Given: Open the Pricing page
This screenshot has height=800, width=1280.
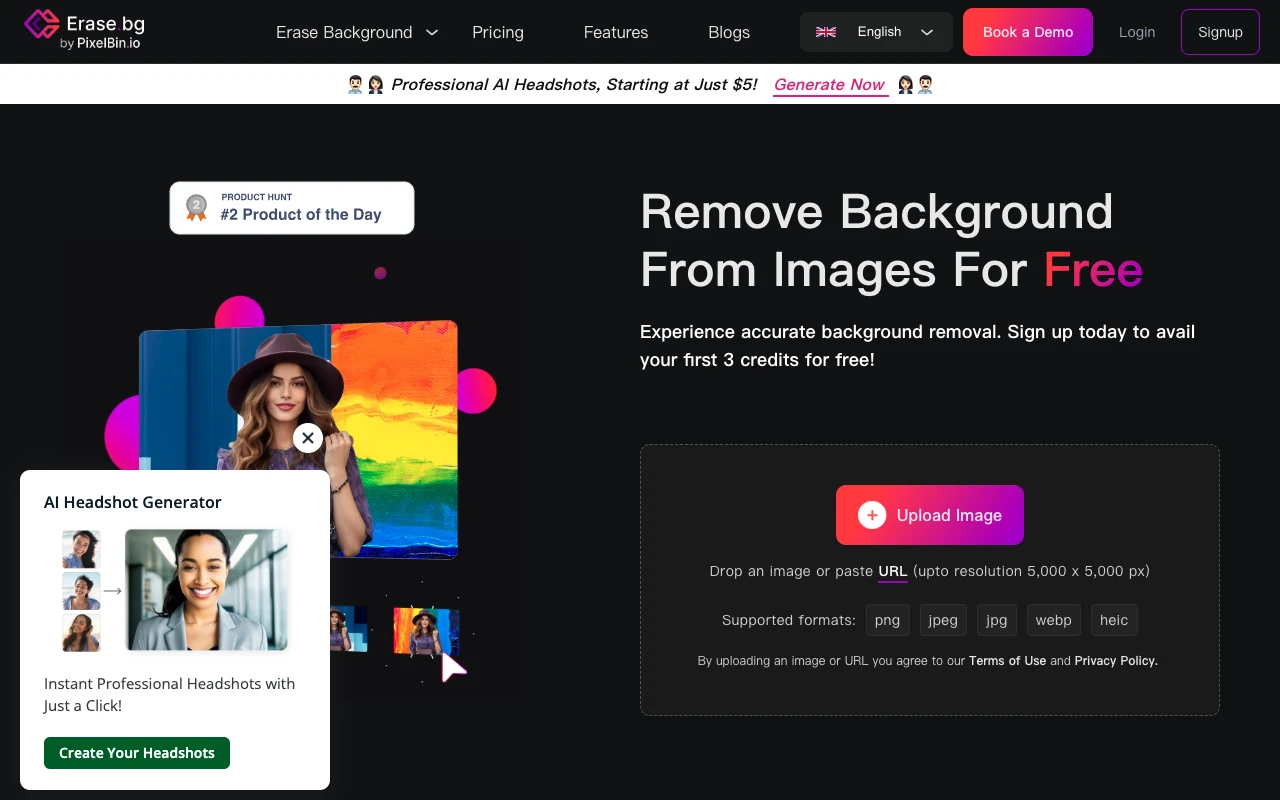Looking at the screenshot, I should pyautogui.click(x=498, y=32).
